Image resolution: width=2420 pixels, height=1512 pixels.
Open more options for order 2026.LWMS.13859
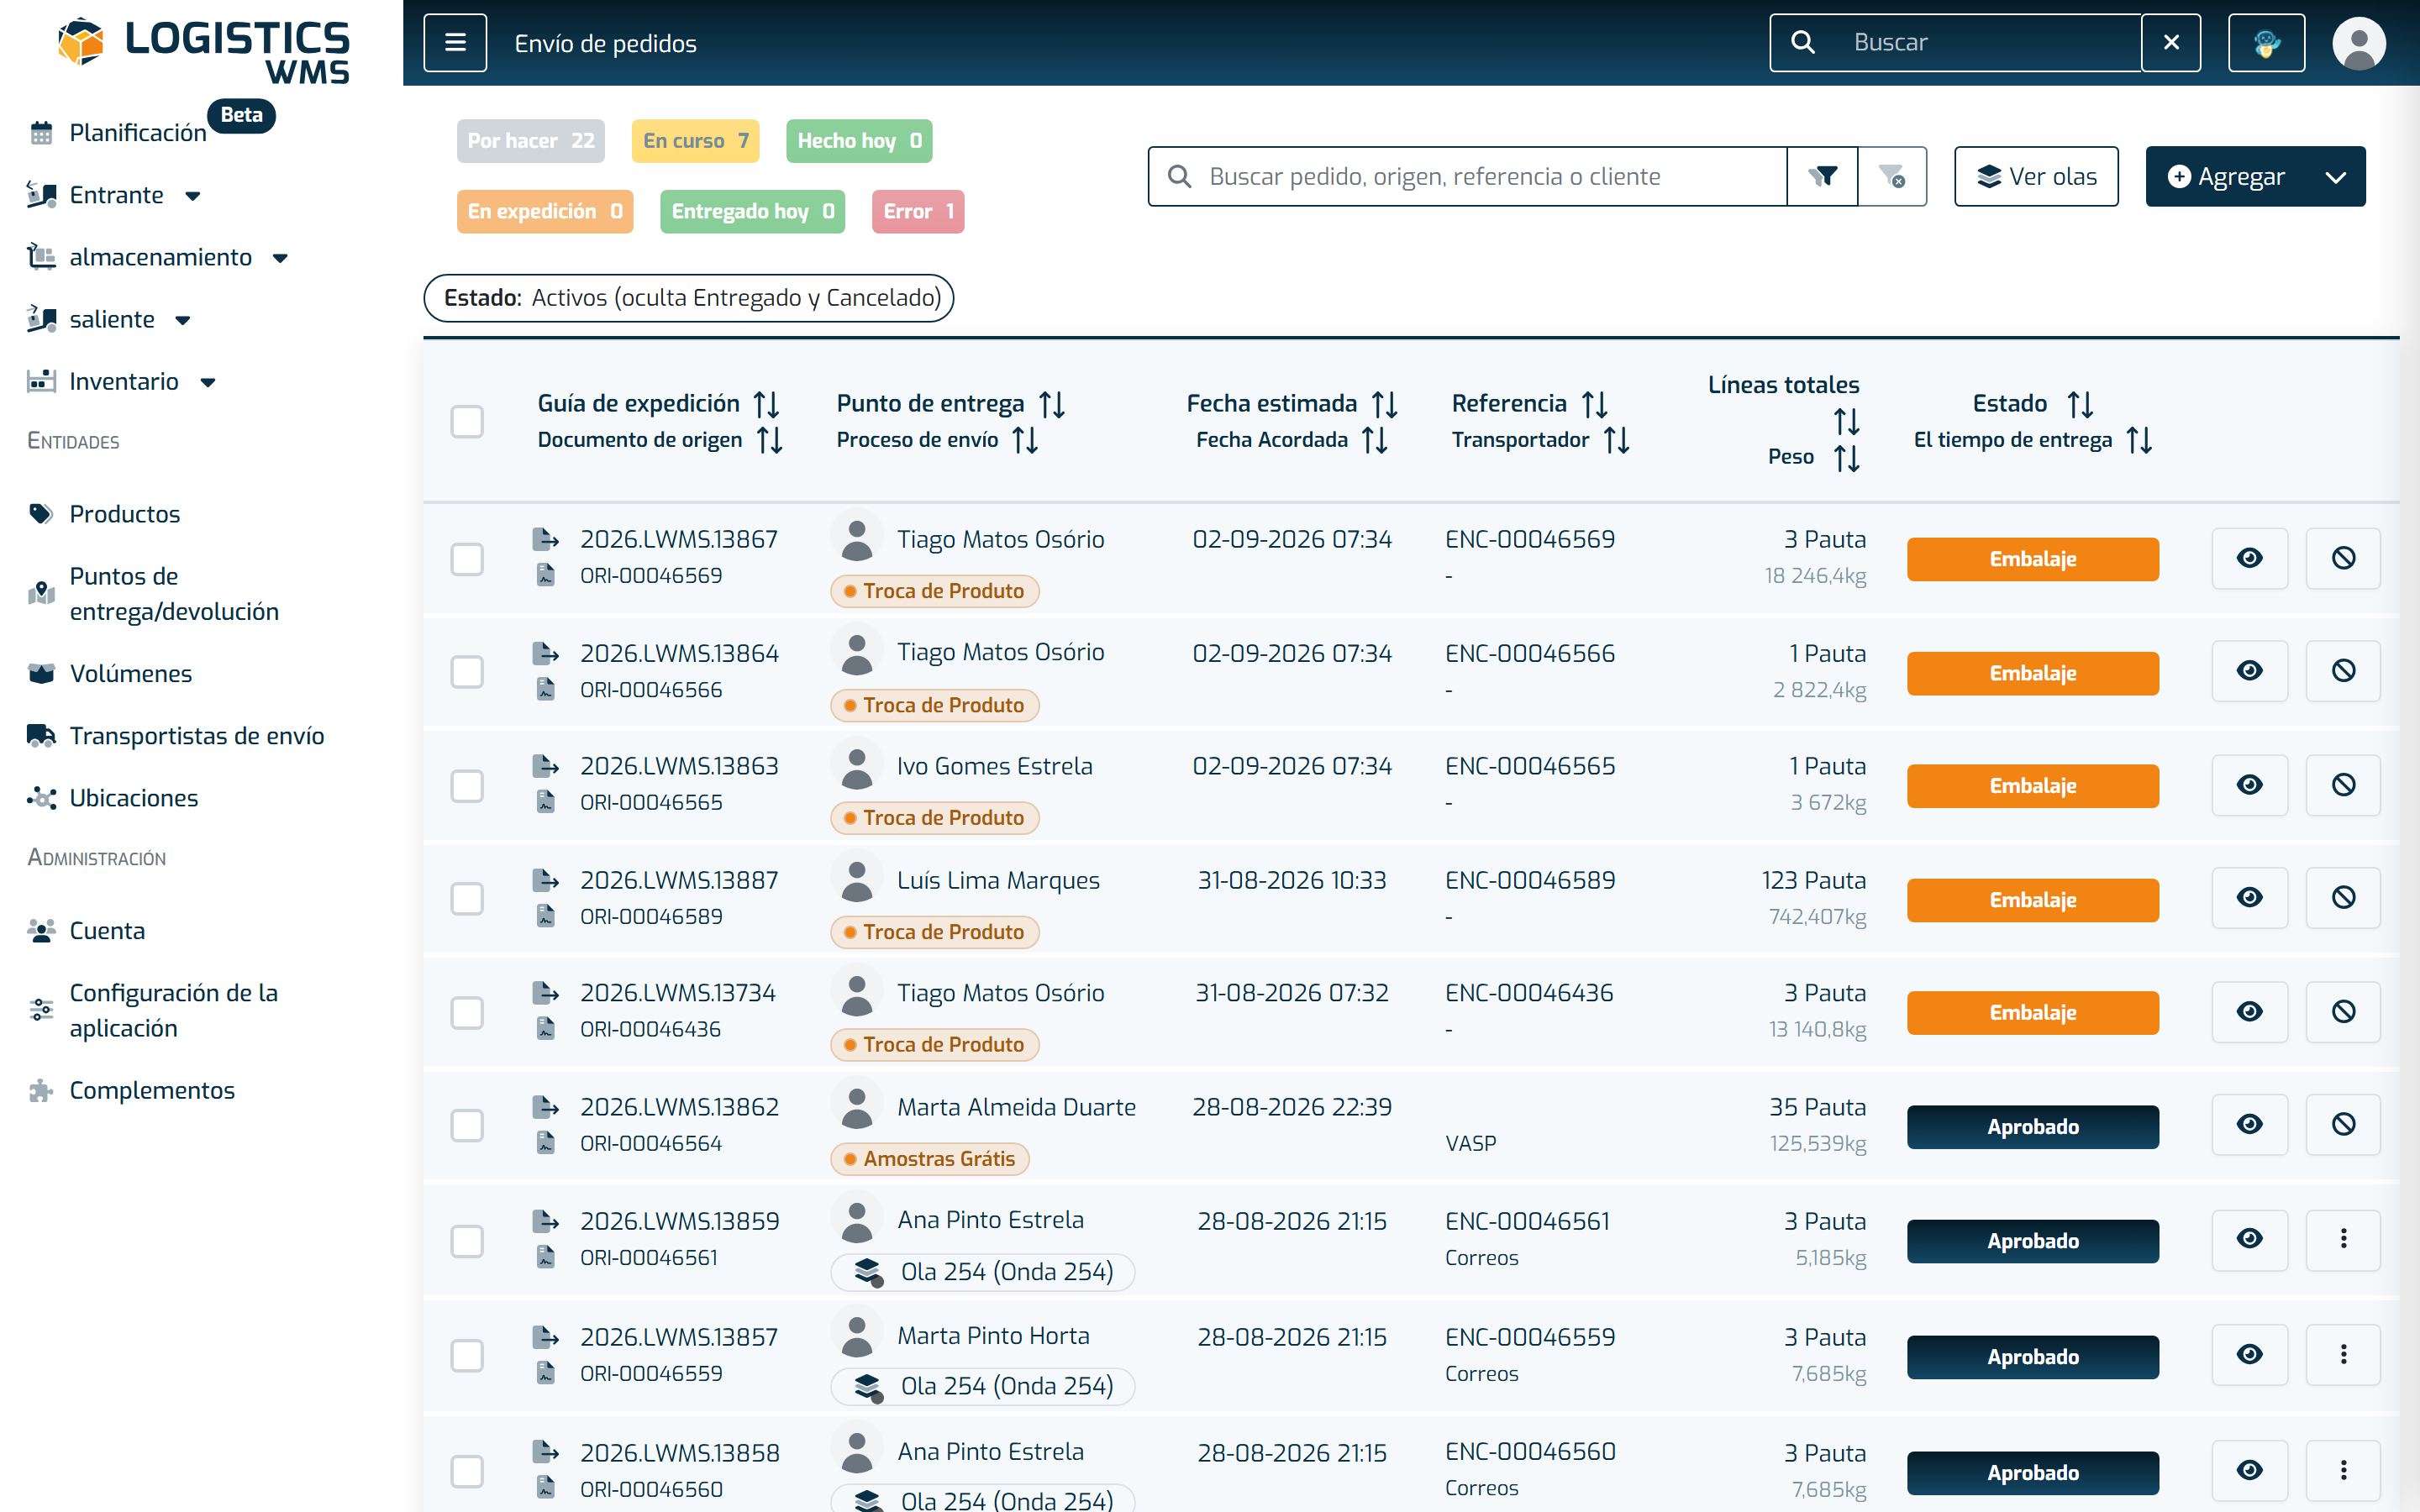point(2343,1239)
